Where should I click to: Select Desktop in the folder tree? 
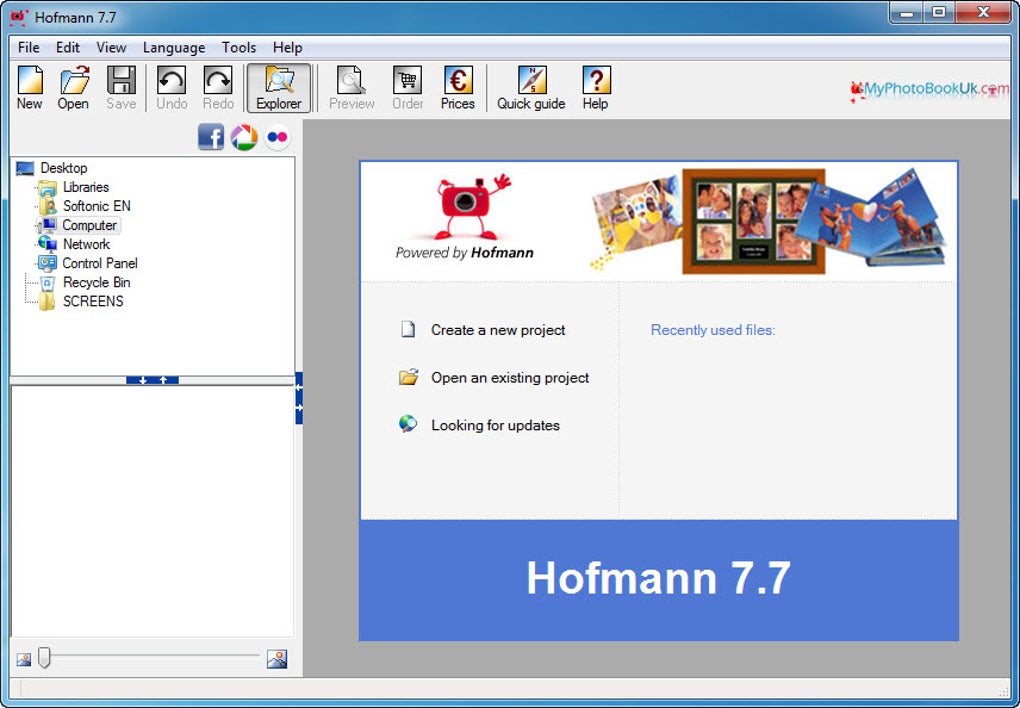pyautogui.click(x=64, y=168)
